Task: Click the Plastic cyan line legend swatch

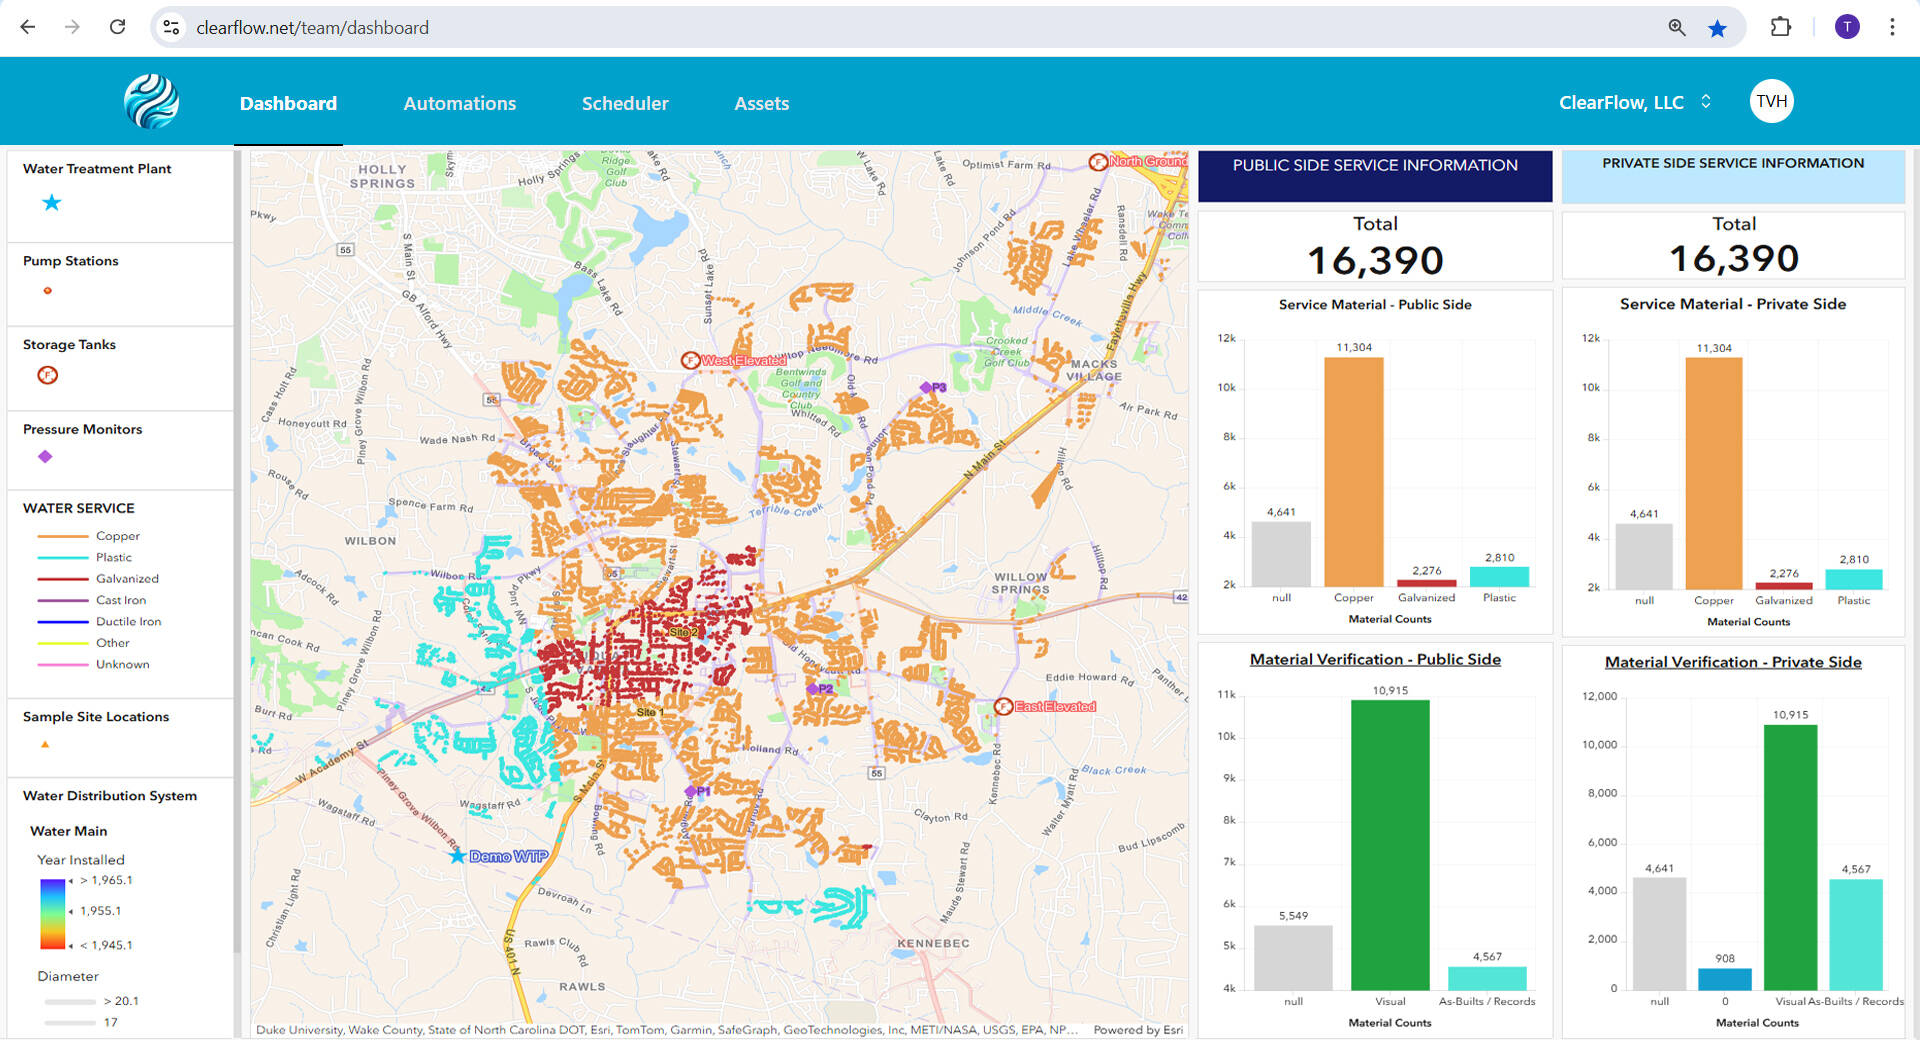Action: pos(63,557)
